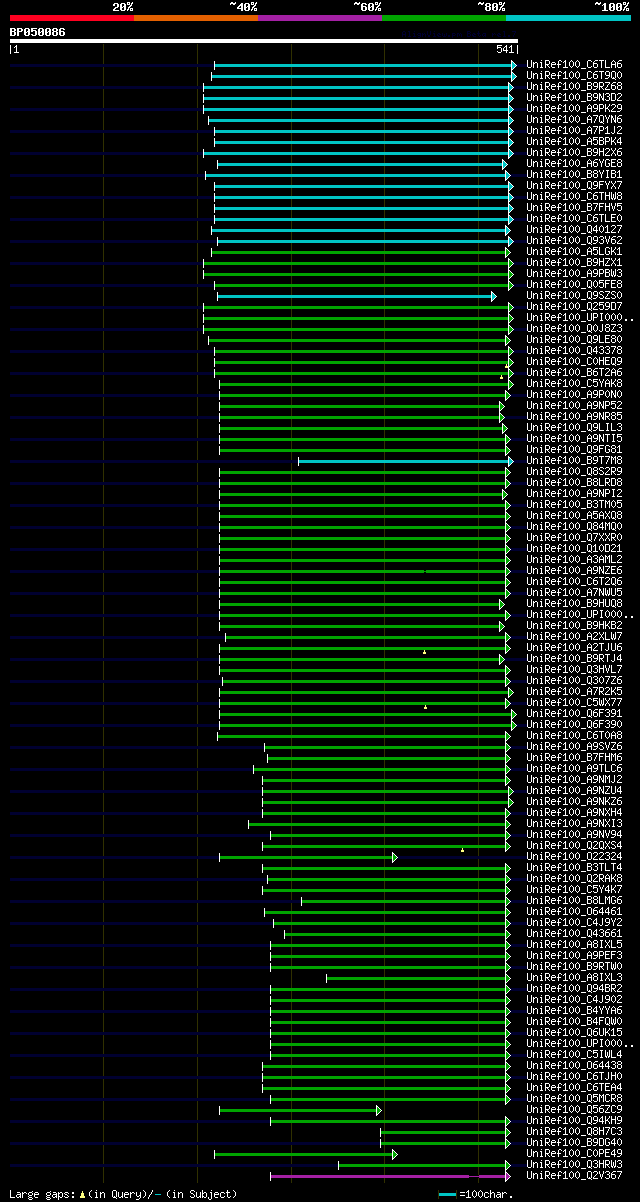The image size is (640, 1202).
Task: Click the cyan ~100% identity legend segment
Action: [x=568, y=18]
